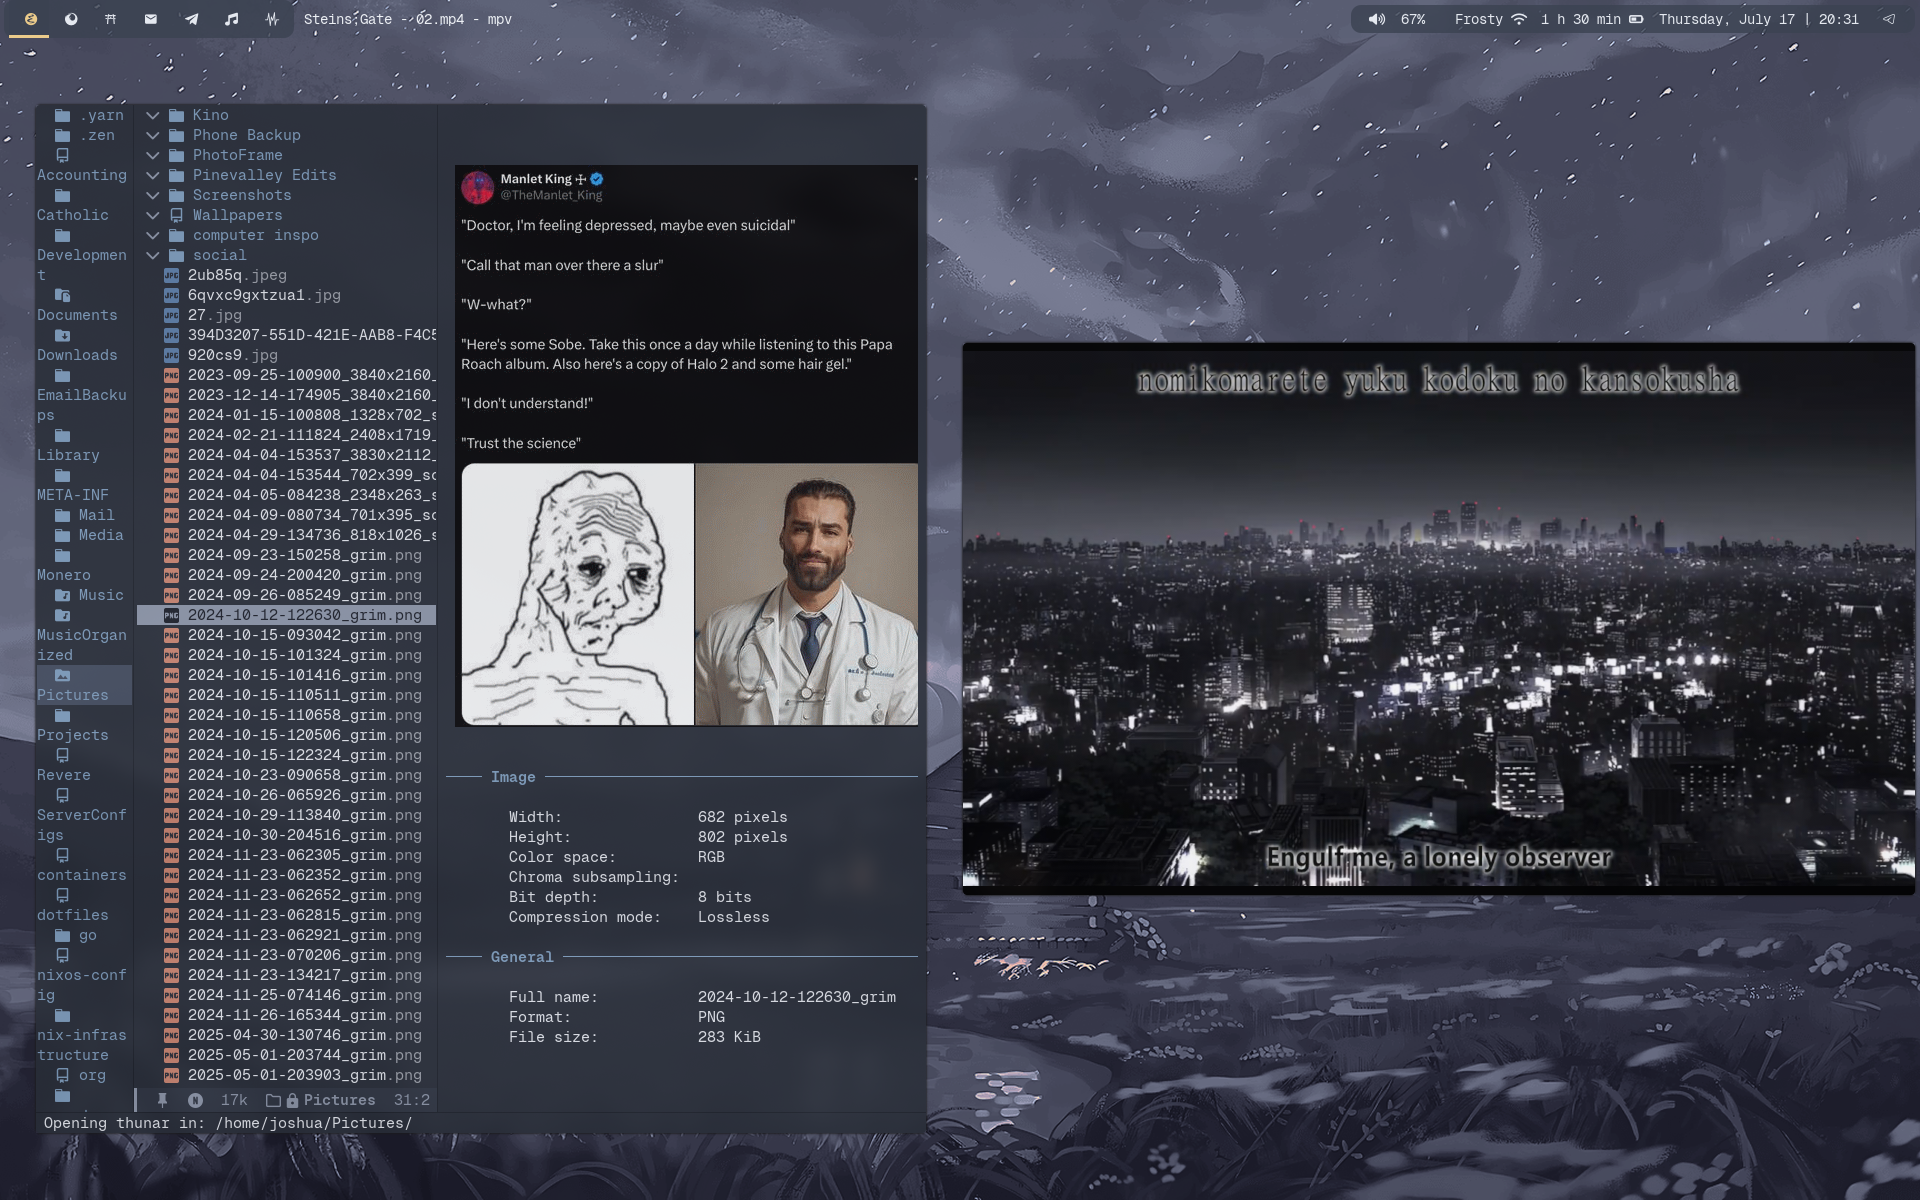Viewport: 1920px width, 1200px height.
Task: Select file 2025-04-30-130746_grim.png
Action: pos(305,1035)
